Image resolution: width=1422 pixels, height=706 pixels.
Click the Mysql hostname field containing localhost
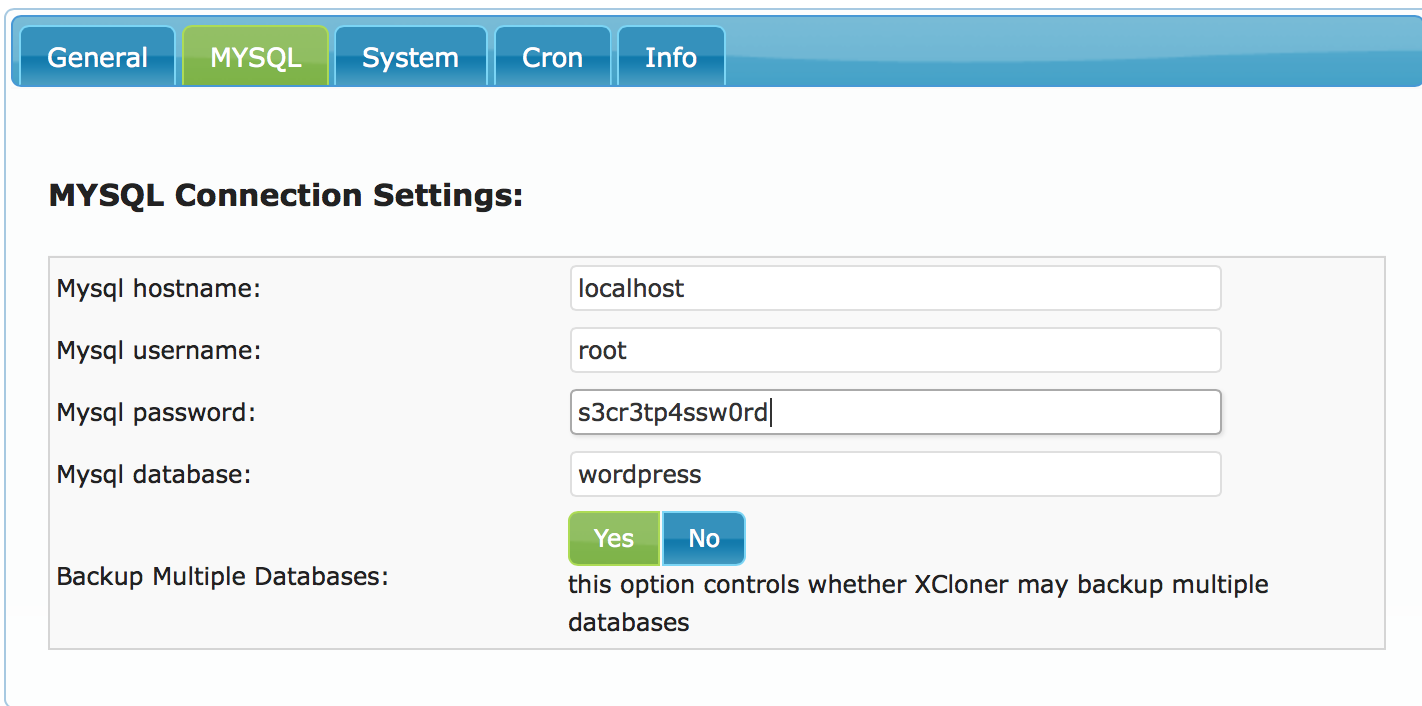click(895, 288)
